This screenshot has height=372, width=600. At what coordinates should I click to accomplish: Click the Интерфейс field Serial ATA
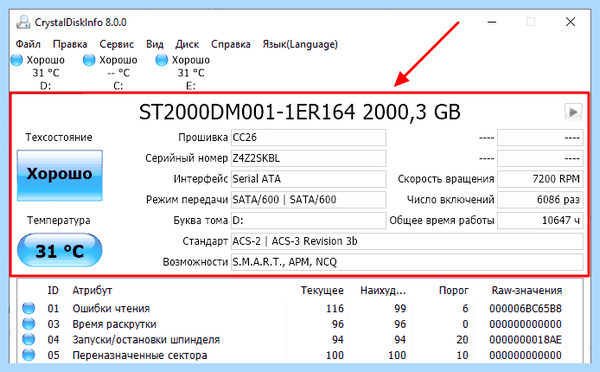(308, 179)
